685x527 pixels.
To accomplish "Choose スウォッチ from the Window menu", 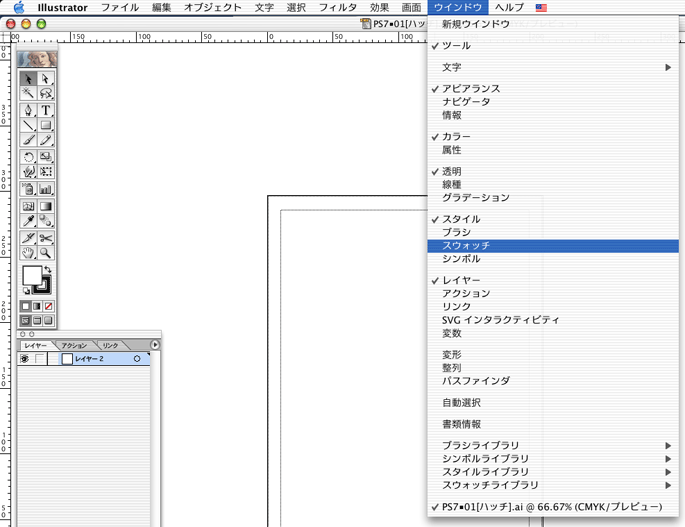I will tap(553, 246).
